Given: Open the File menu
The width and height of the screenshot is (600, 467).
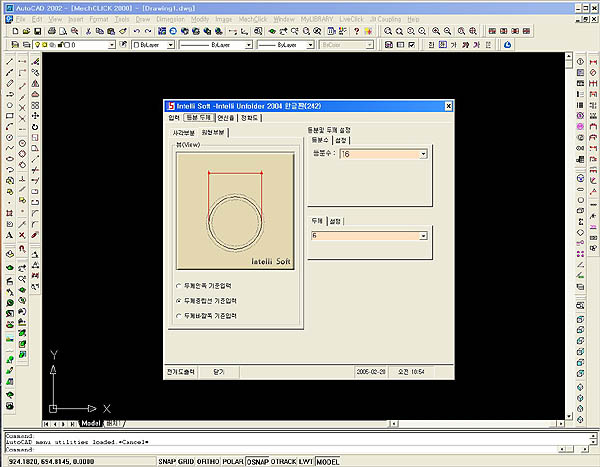Looking at the screenshot, I should click(x=20, y=19).
